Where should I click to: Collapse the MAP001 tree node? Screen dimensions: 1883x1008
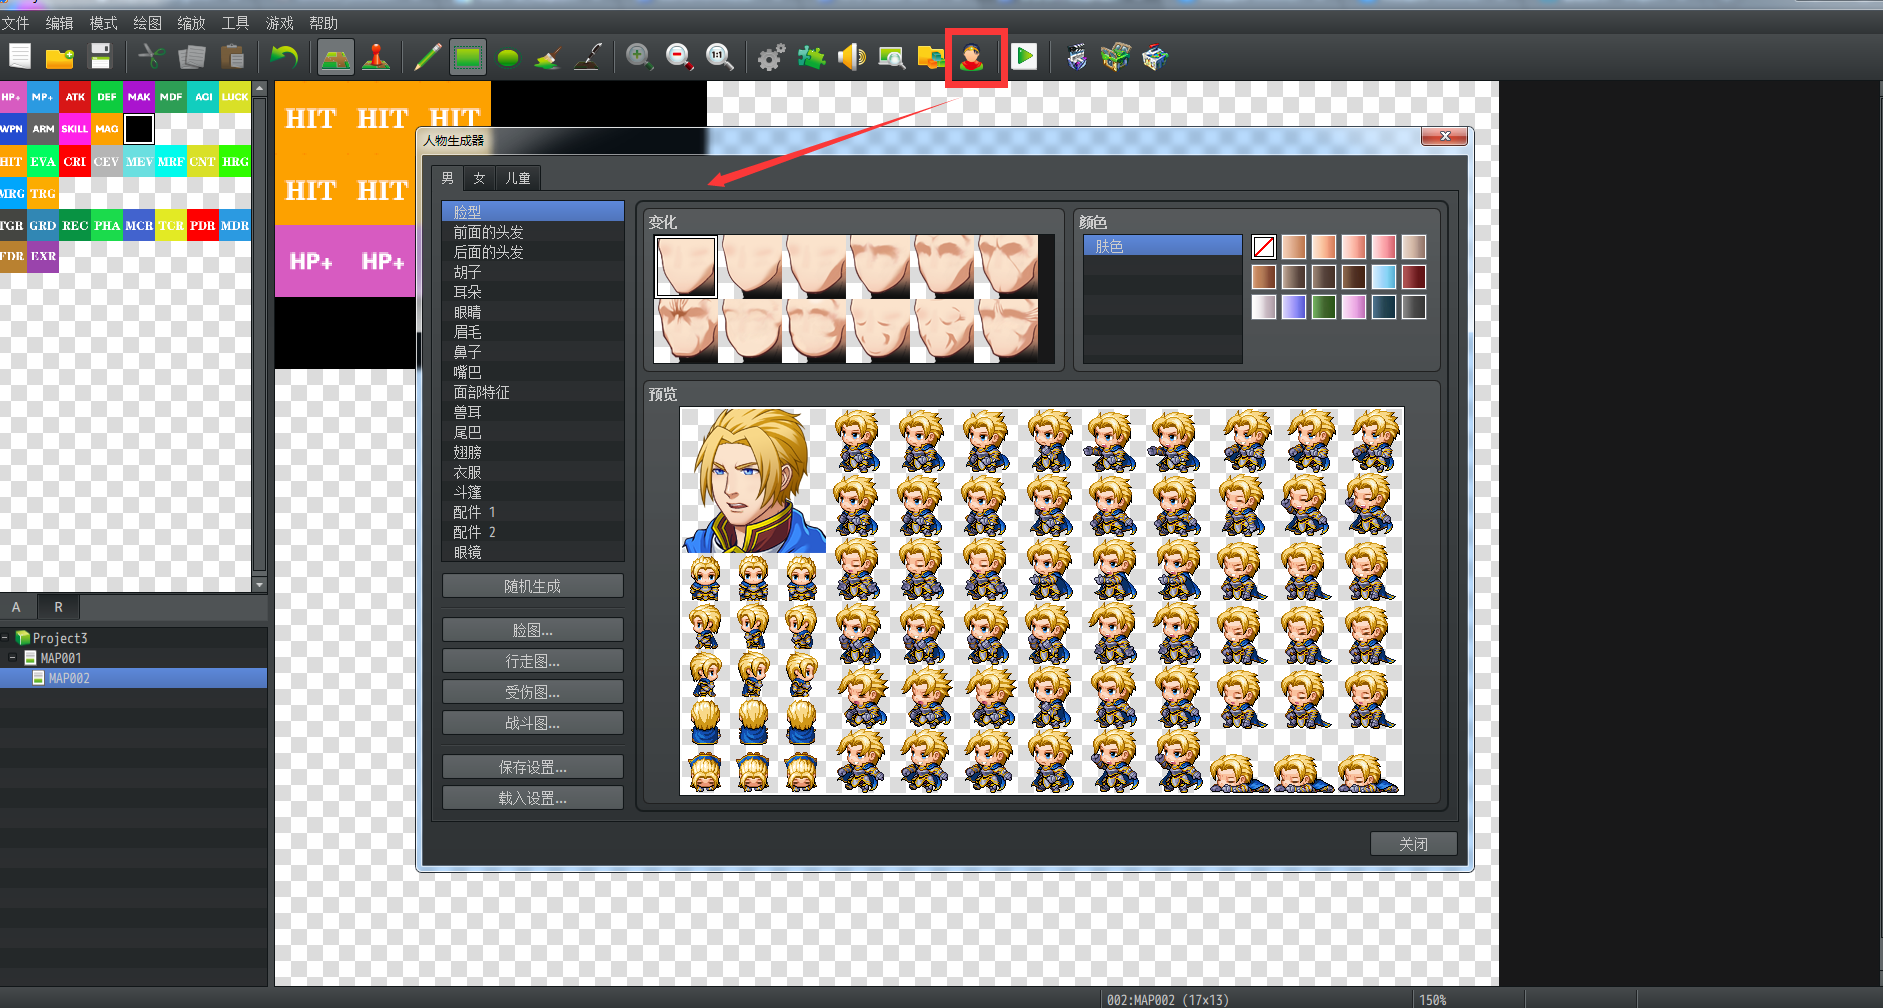13,658
